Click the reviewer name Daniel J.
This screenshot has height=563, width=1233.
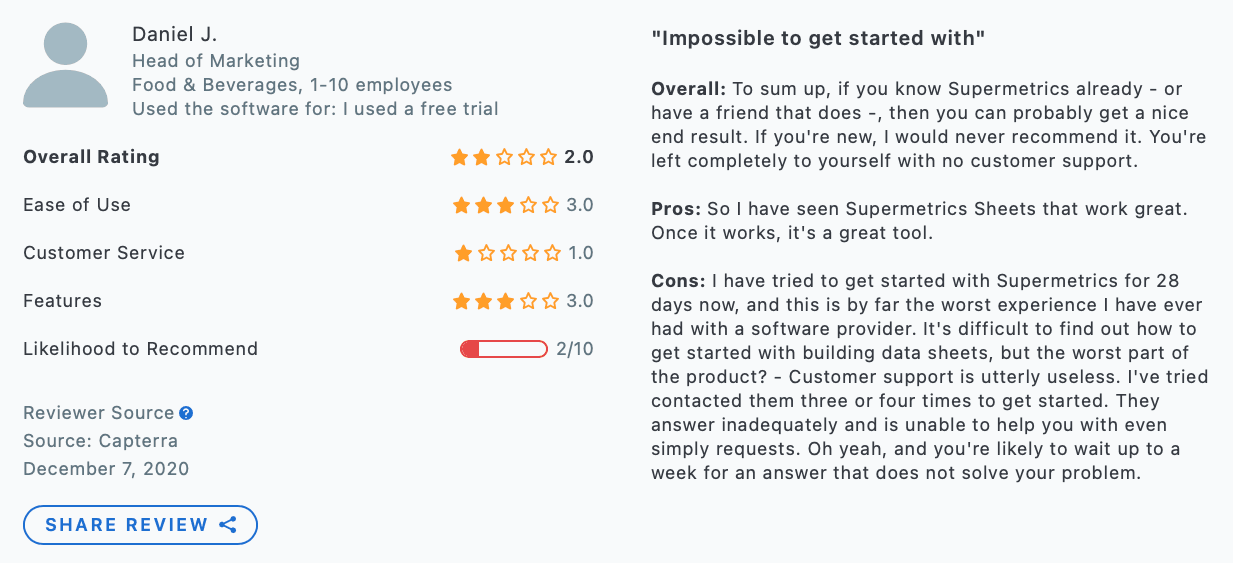click(172, 34)
